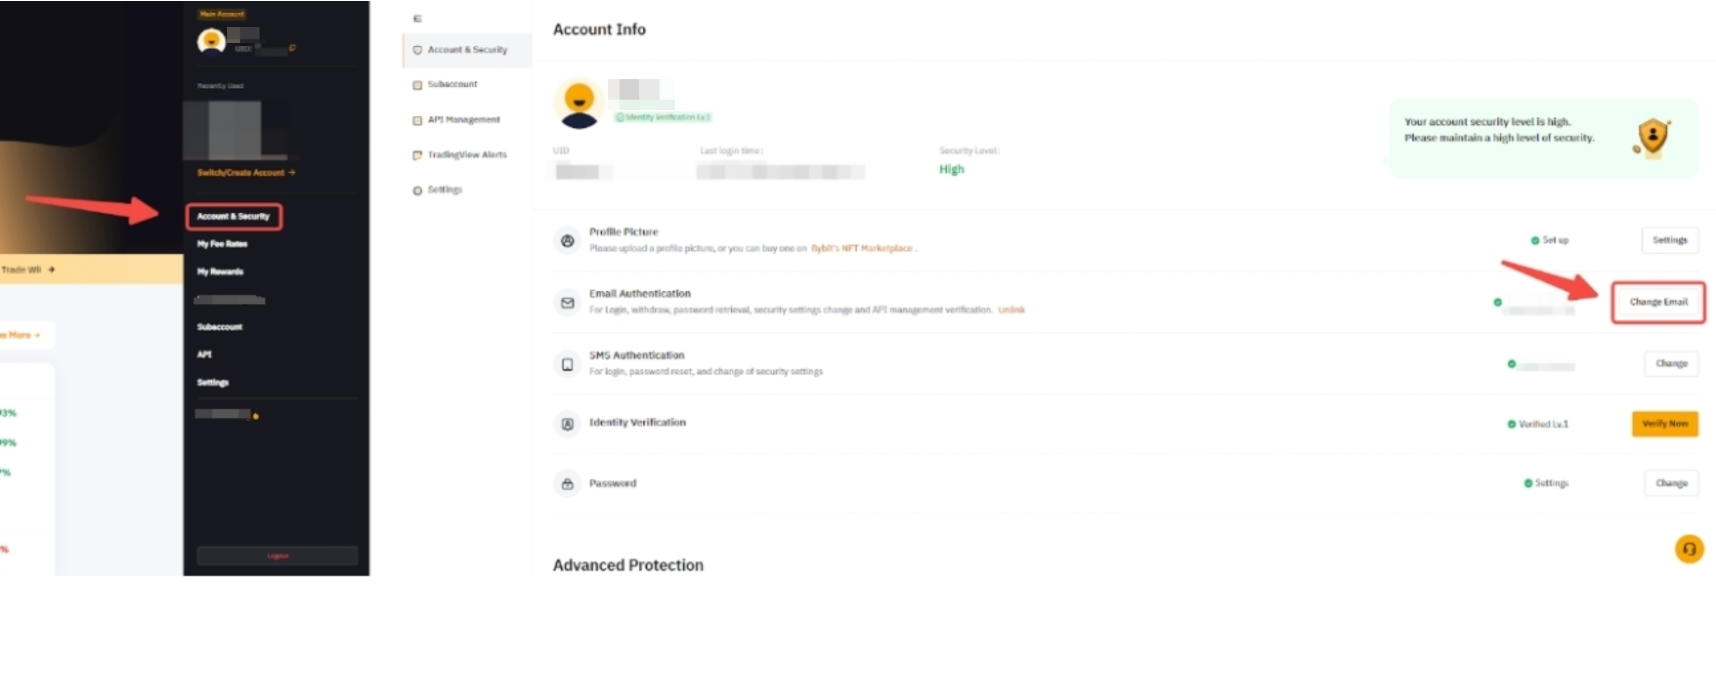
Task: Open Bybit's NFT Marketplace link
Action: click(862, 248)
